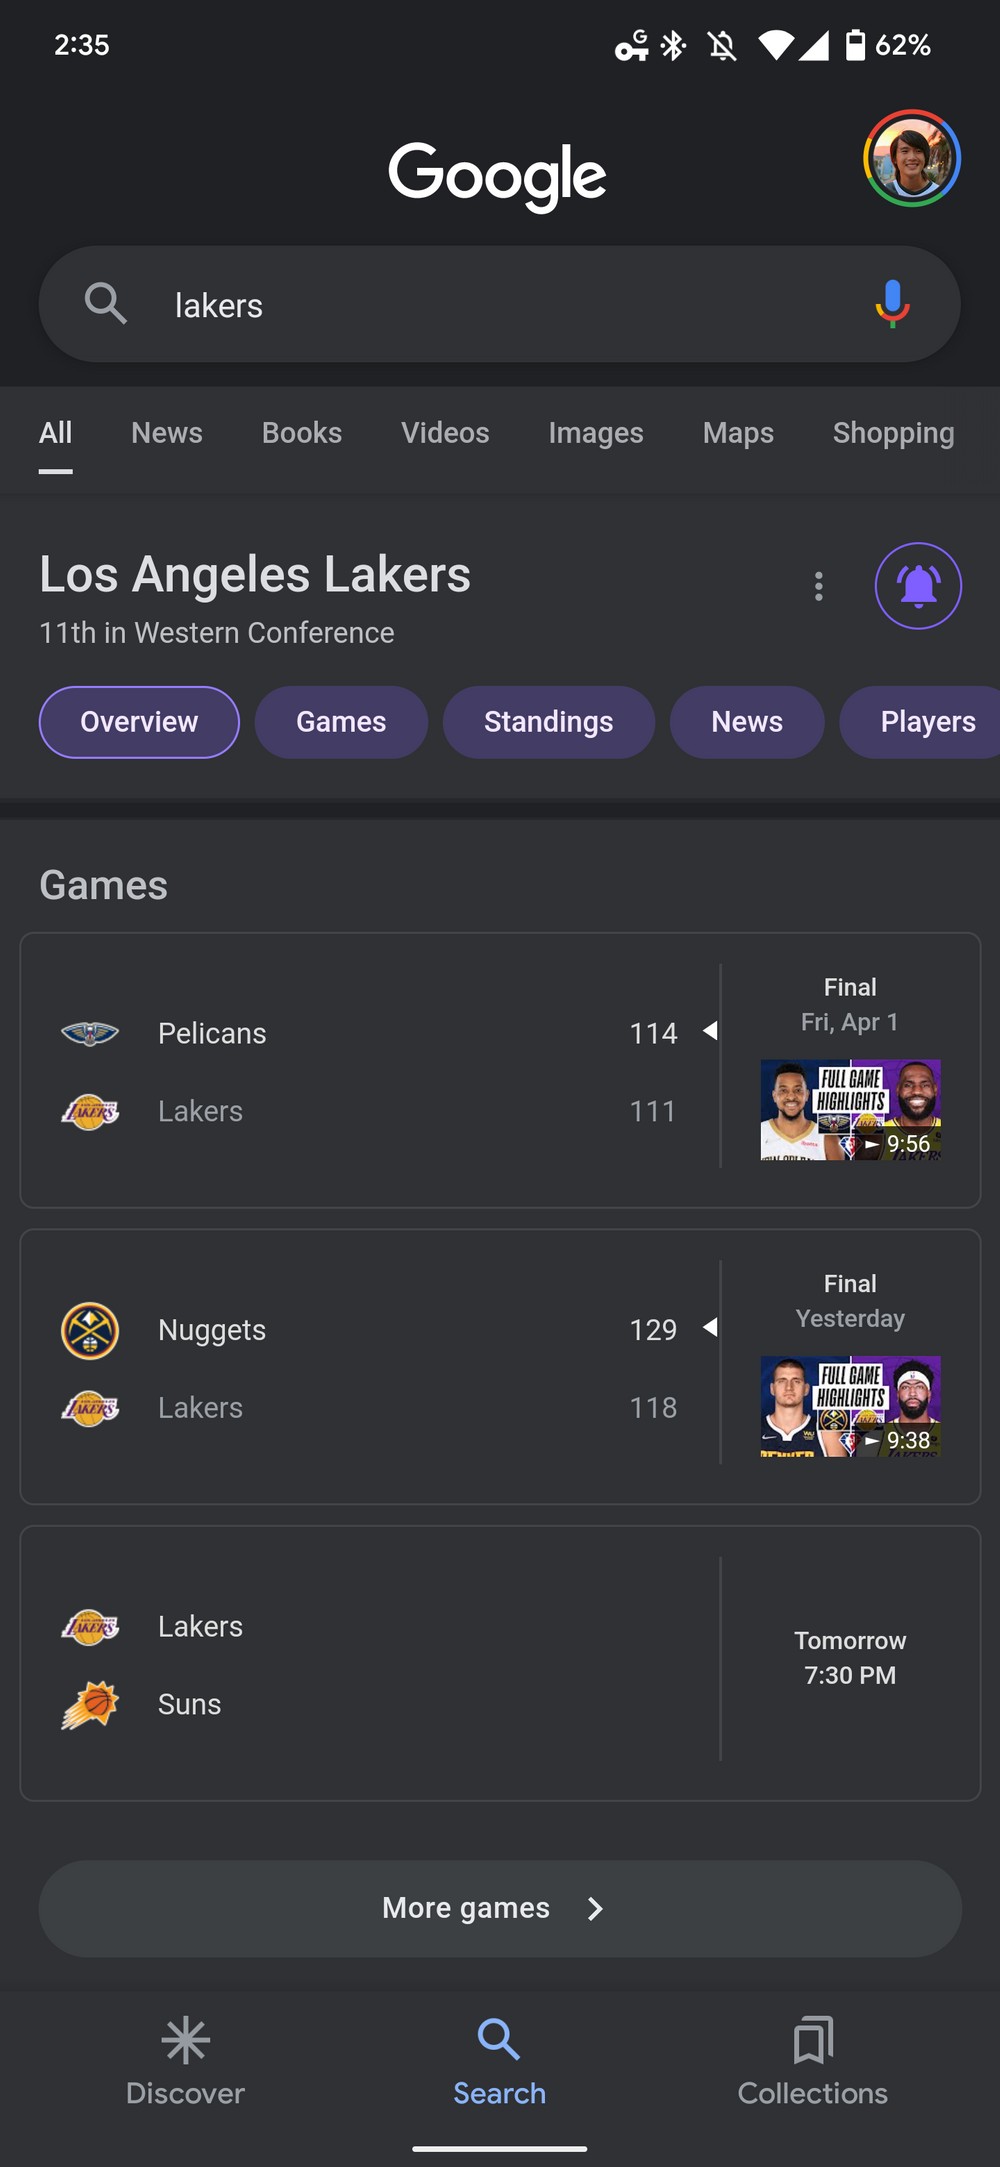The height and width of the screenshot is (2167, 1000).
Task: Tap the magnifier icon in search bar
Action: [x=106, y=304]
